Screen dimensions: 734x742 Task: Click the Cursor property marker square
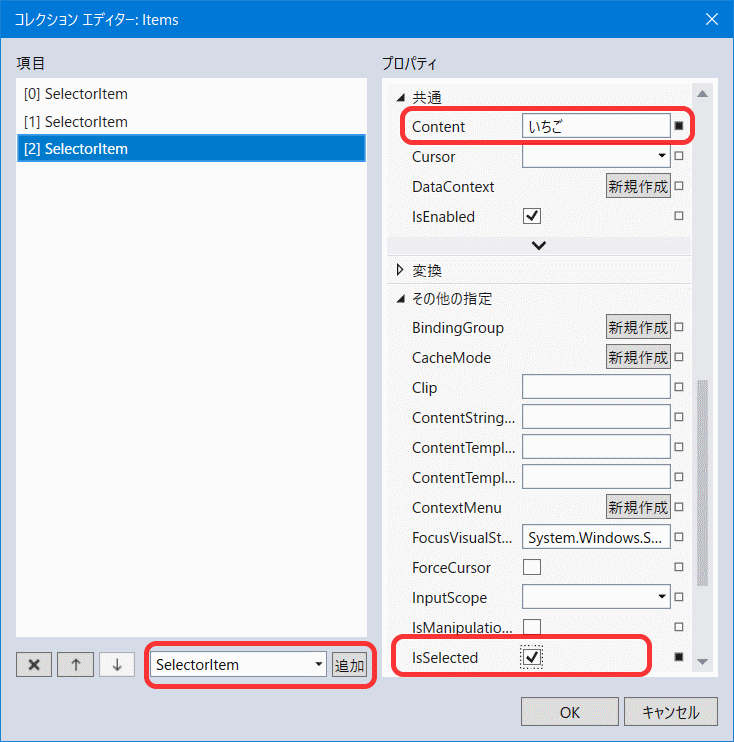point(679,156)
